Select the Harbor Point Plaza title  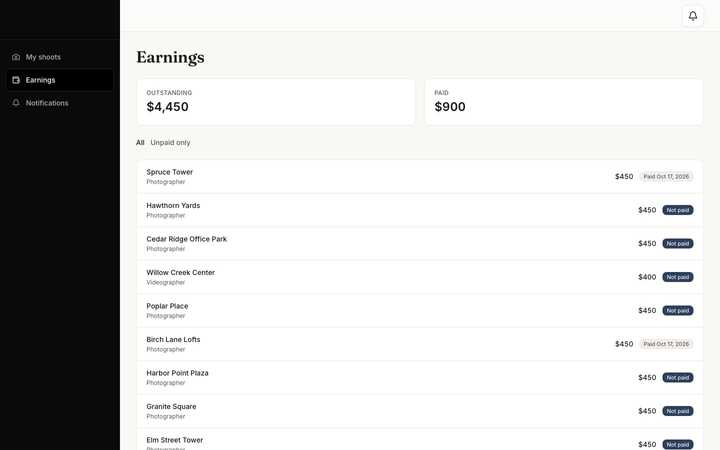[177, 373]
